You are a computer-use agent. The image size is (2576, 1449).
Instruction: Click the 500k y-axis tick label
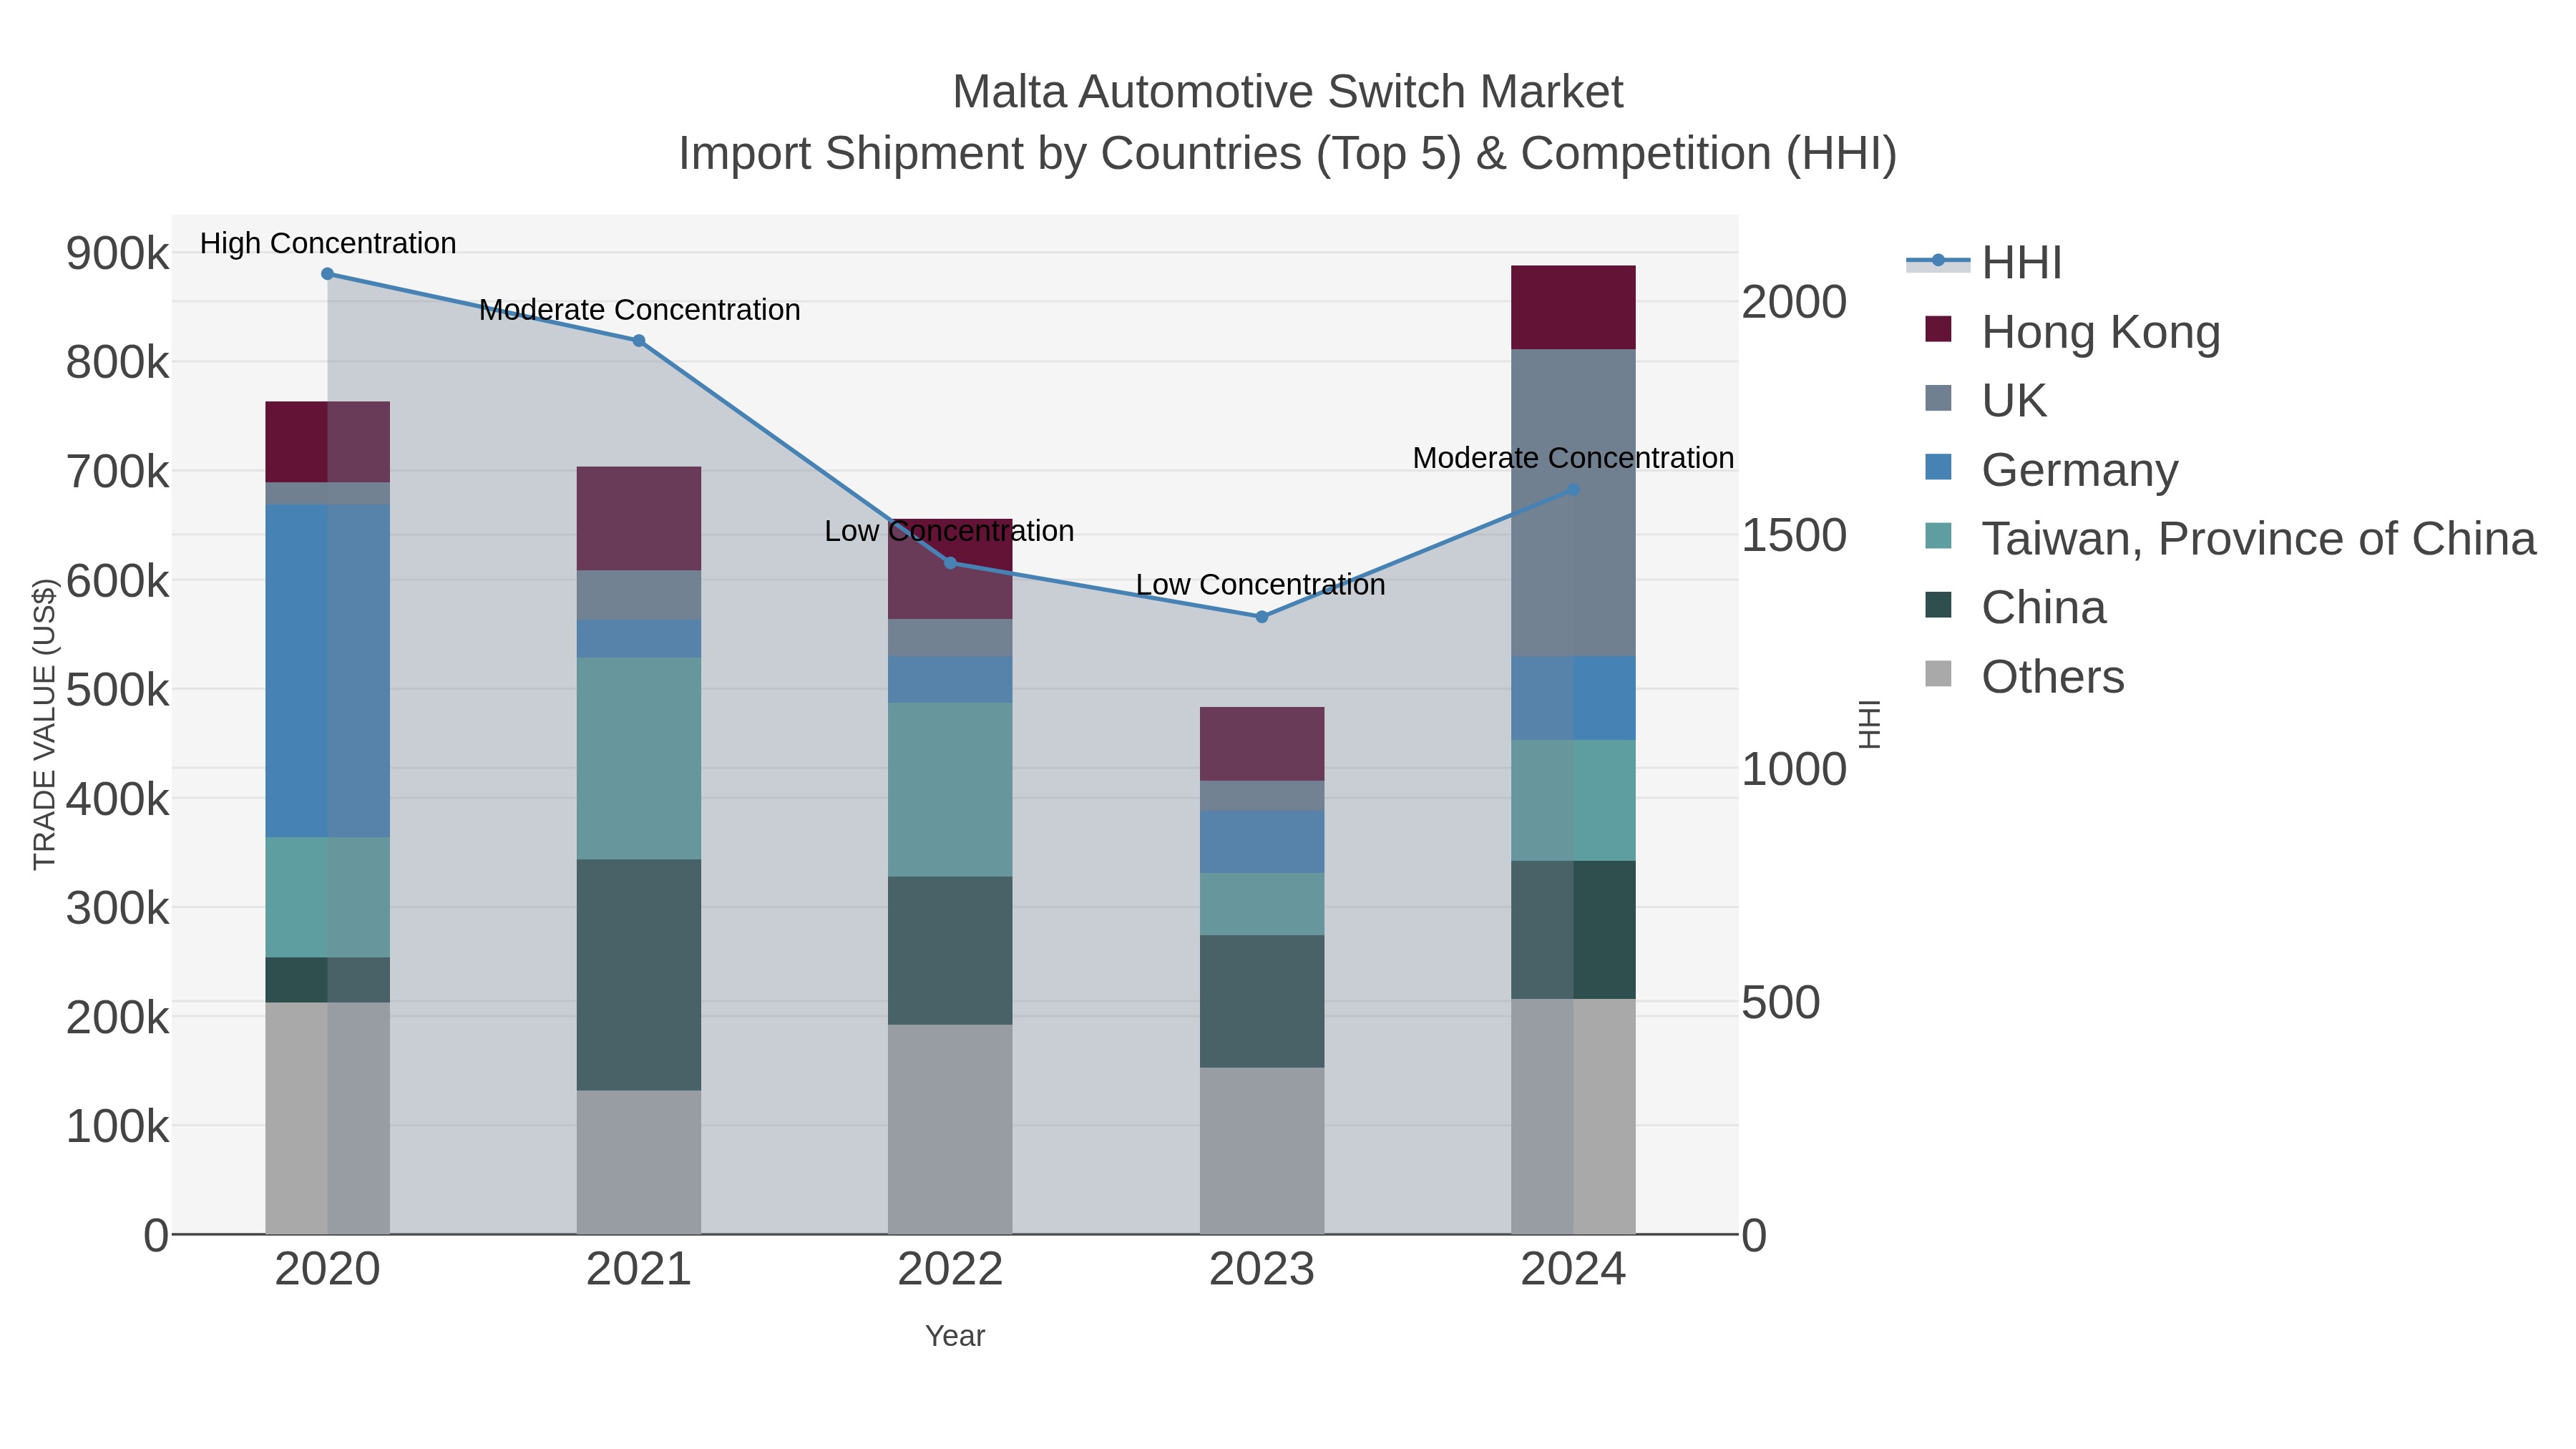coord(117,690)
